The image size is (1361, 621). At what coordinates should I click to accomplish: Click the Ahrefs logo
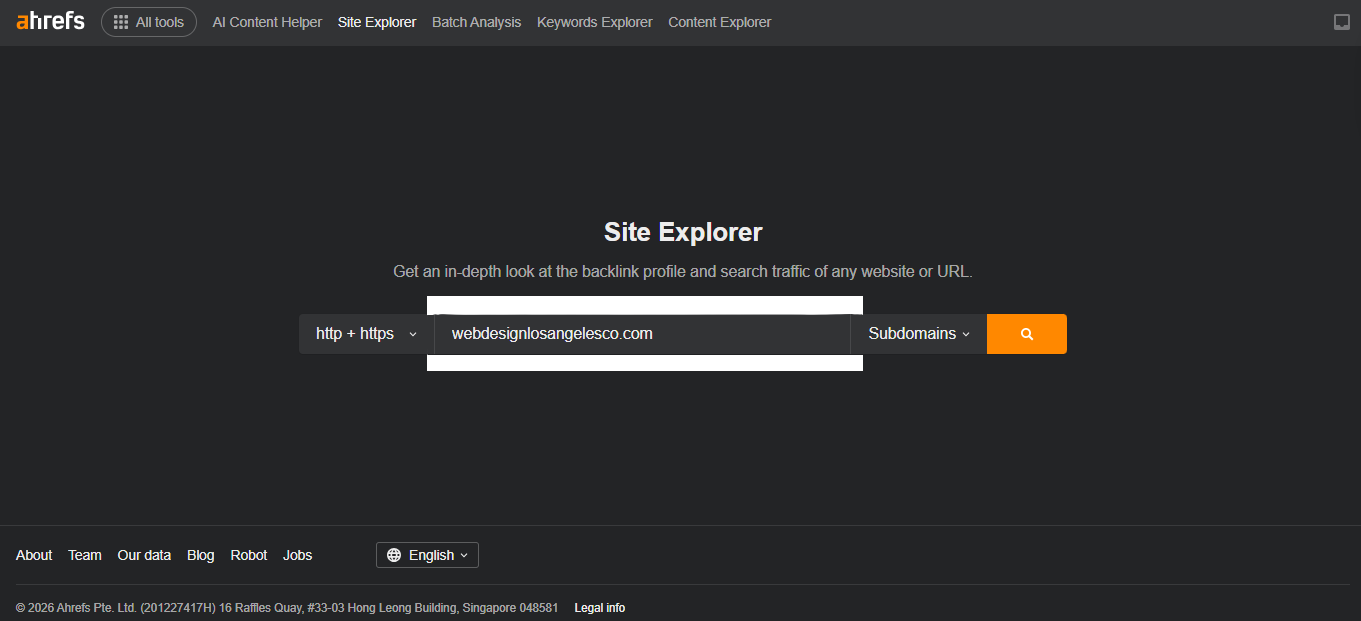tap(50, 21)
